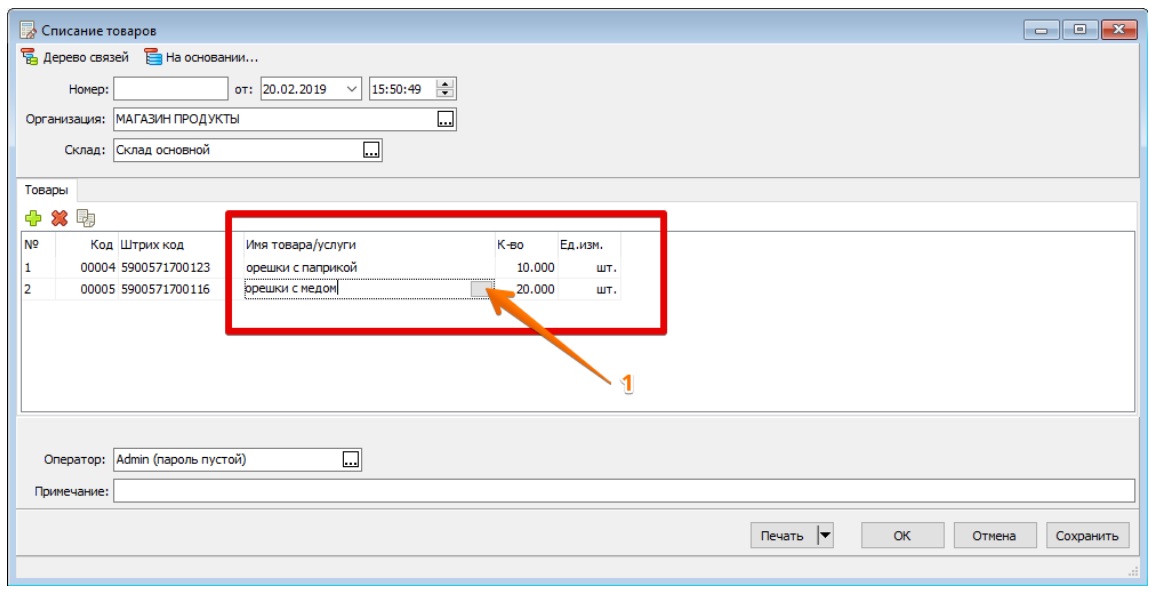Image resolution: width=1151 pixels, height=596 pixels.
Task: Open Дерево связей from the toolbar
Action: [74, 57]
